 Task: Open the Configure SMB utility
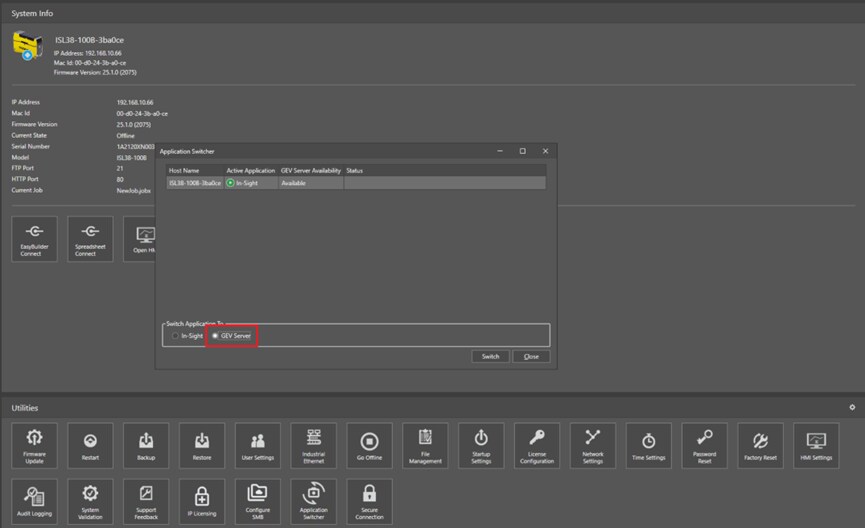[257, 501]
